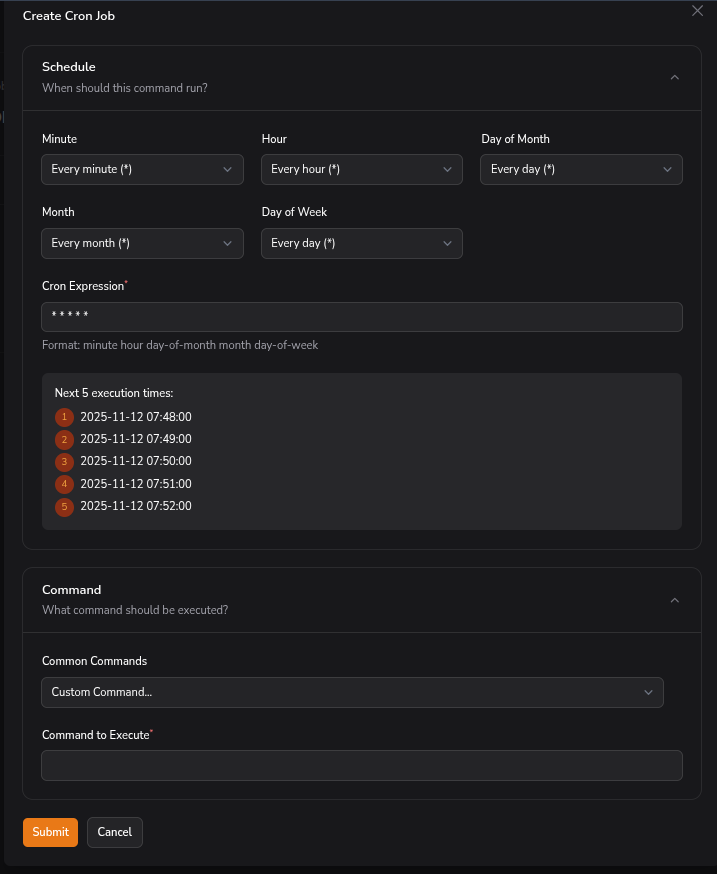Viewport: 717px width, 874px height.
Task: Click execution time badge number 4
Action: tap(65, 484)
